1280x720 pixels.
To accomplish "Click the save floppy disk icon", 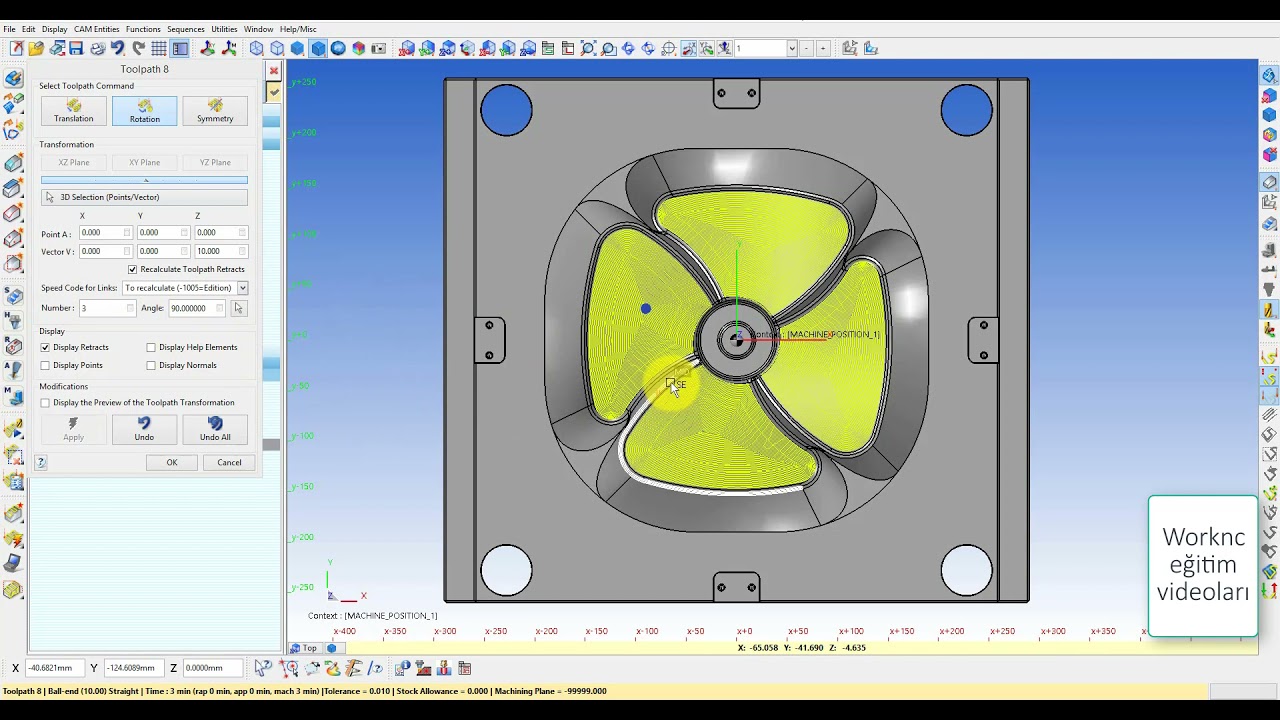I will click(x=76, y=48).
